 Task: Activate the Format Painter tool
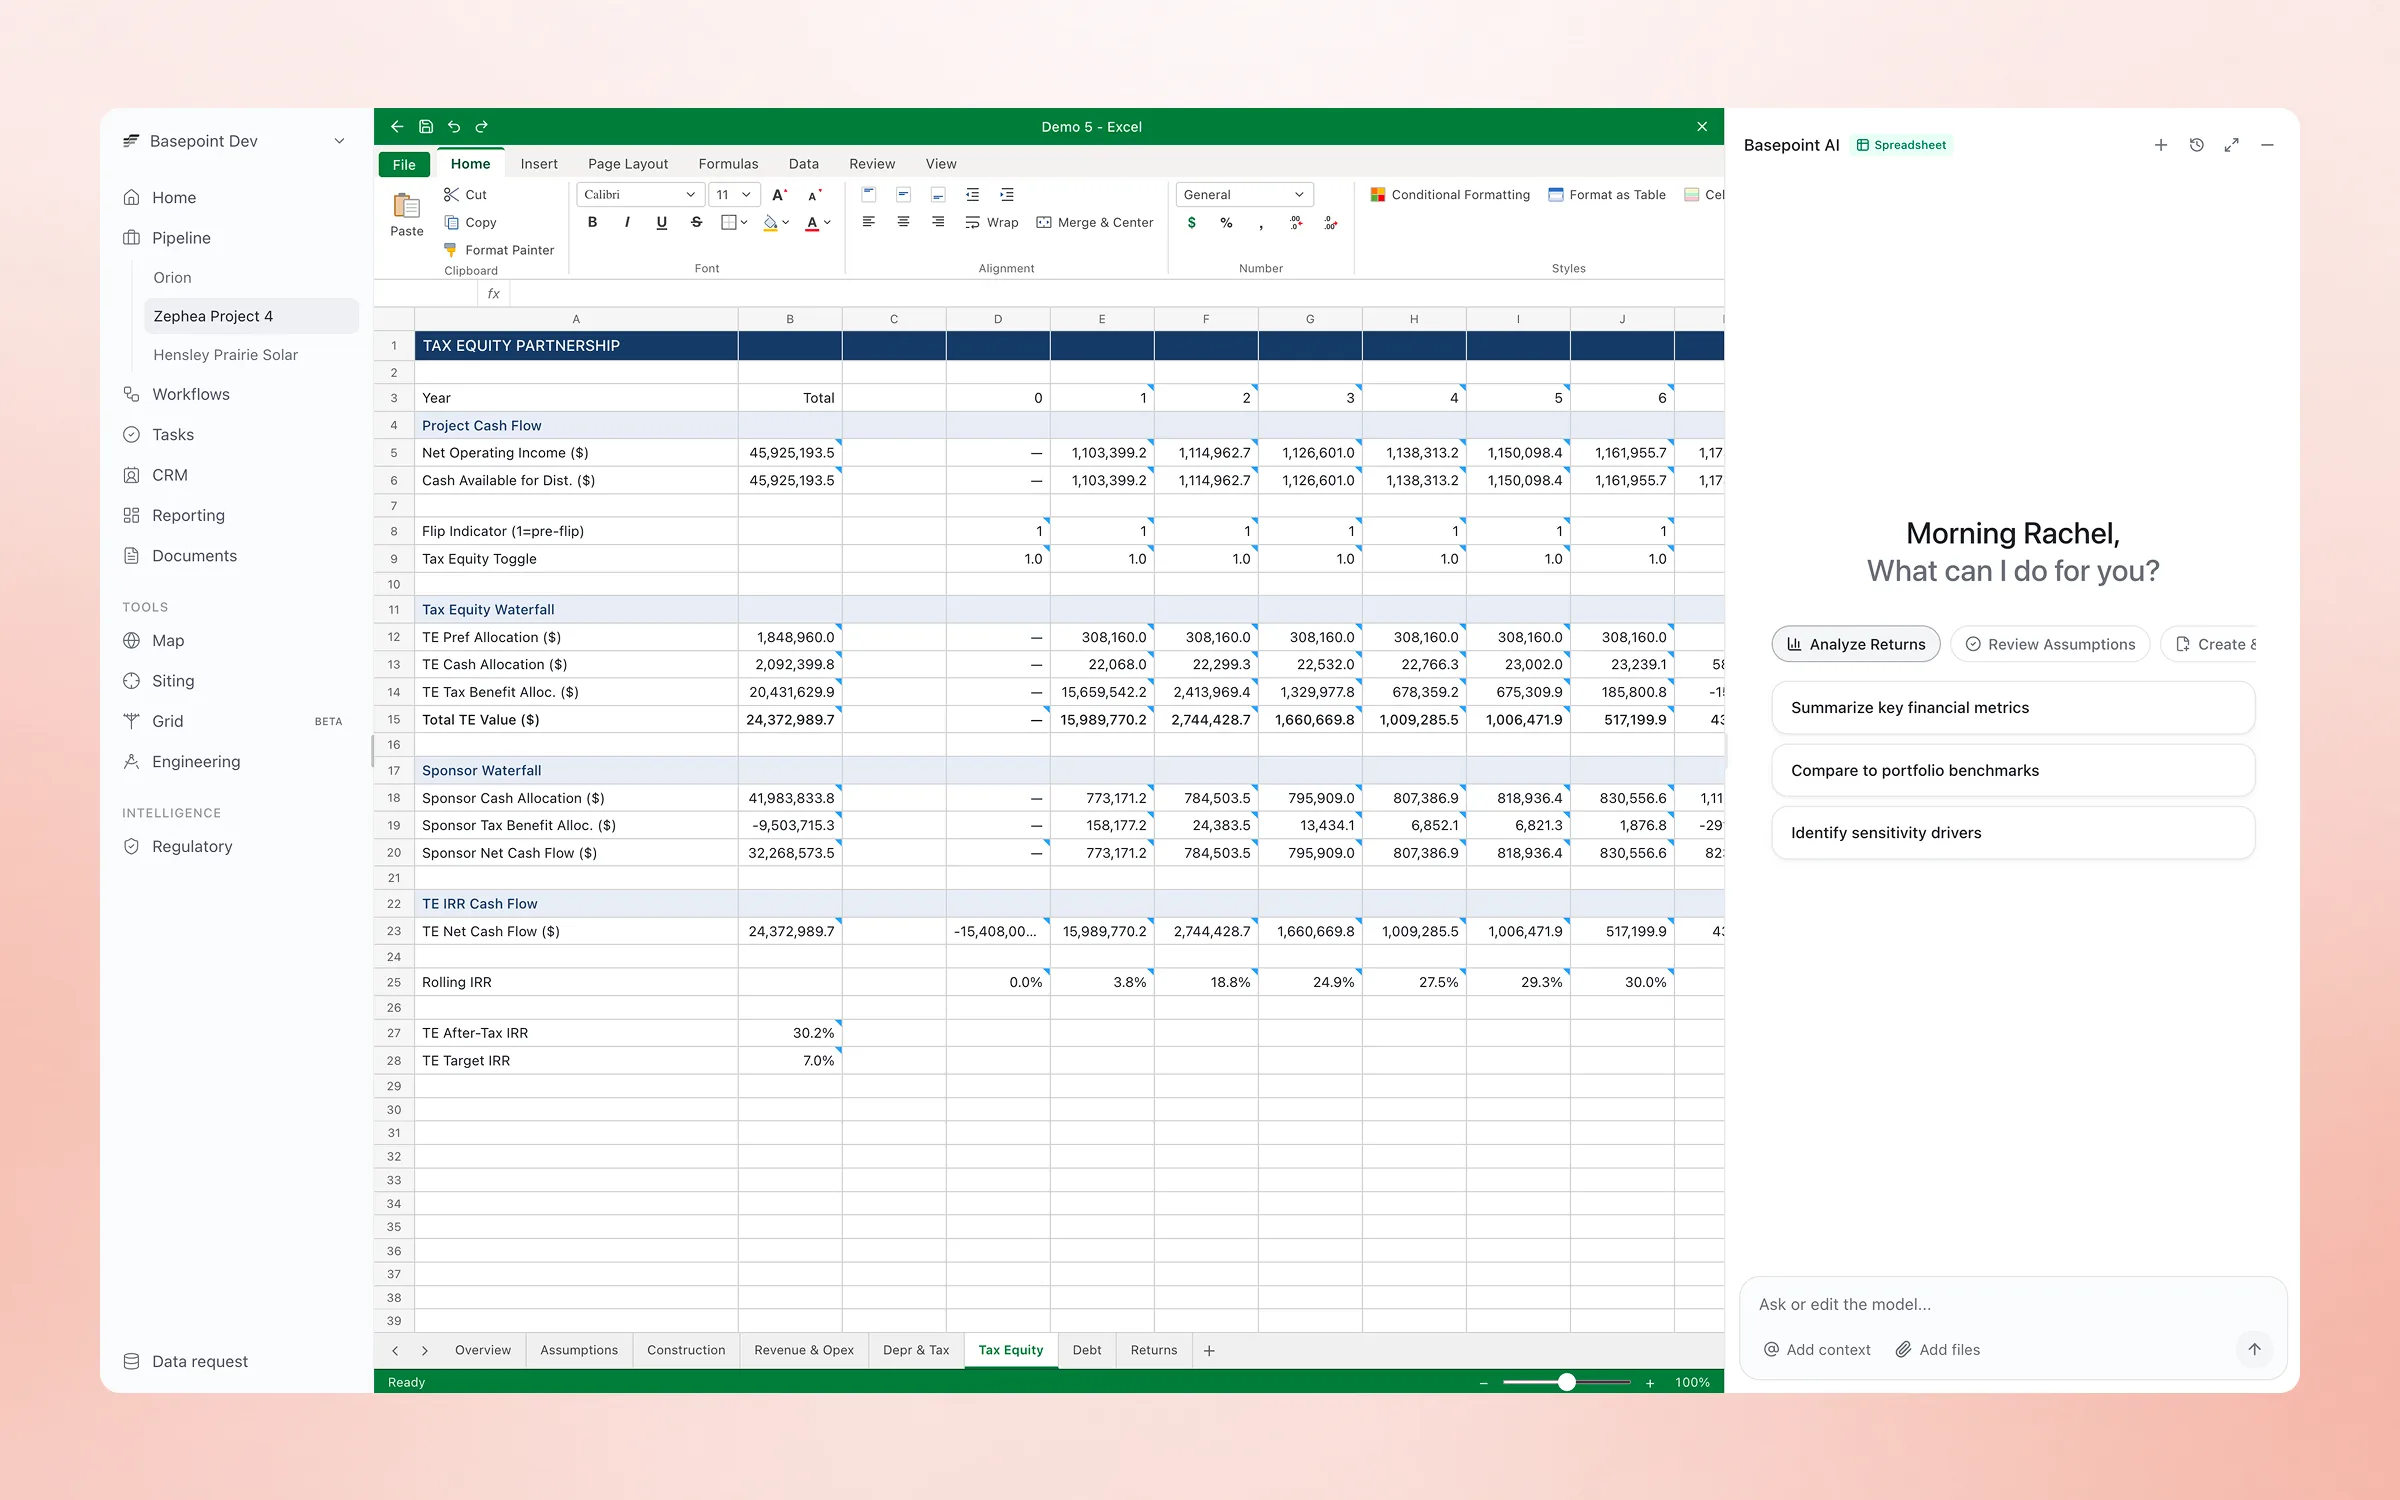499,250
